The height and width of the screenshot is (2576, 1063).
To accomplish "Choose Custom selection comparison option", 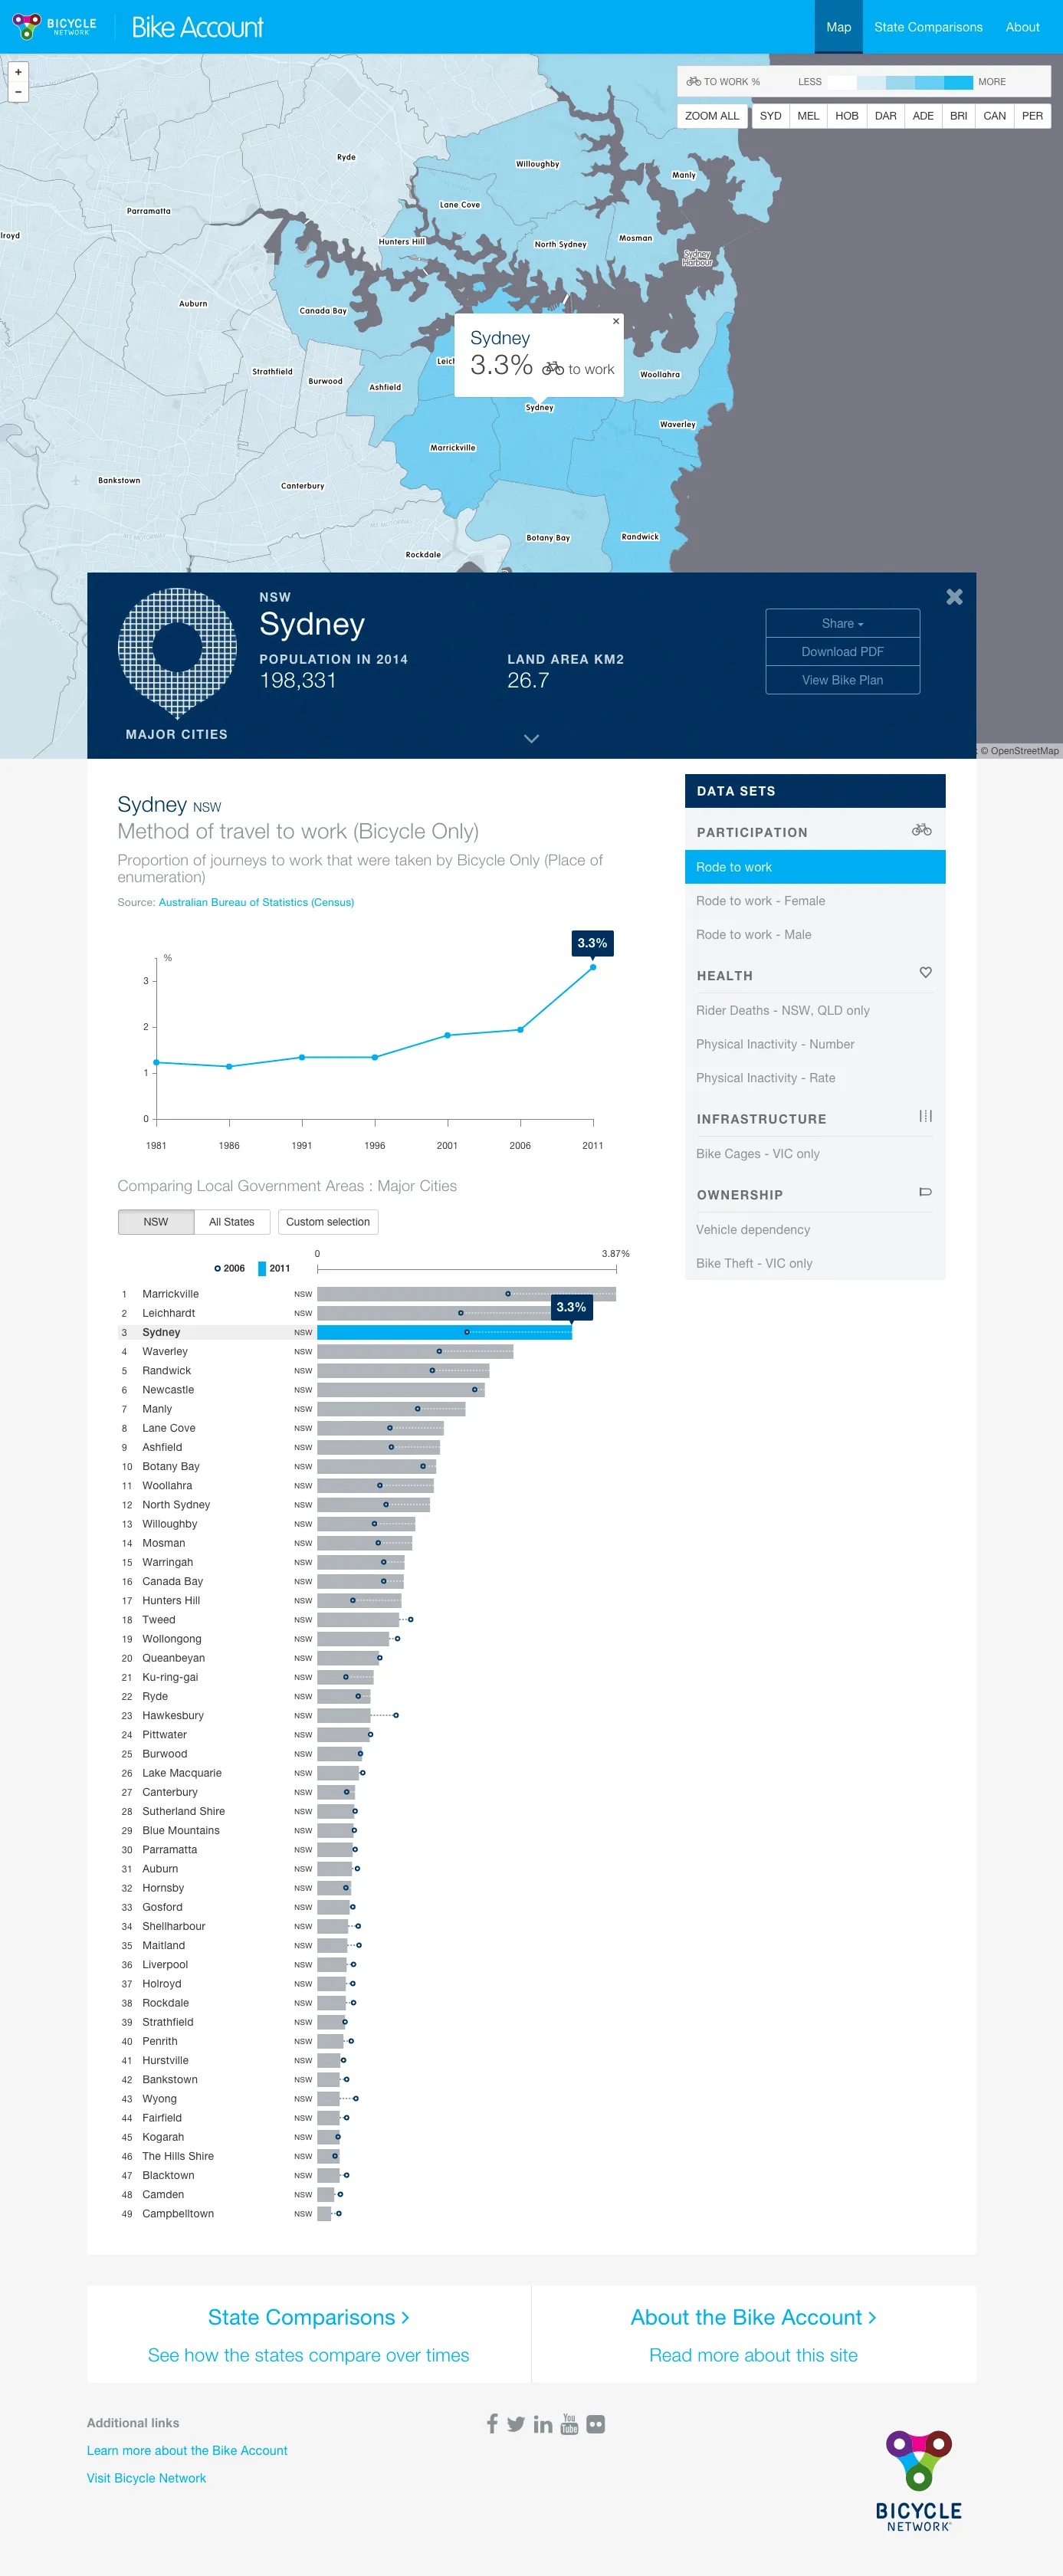I will [x=328, y=1222].
